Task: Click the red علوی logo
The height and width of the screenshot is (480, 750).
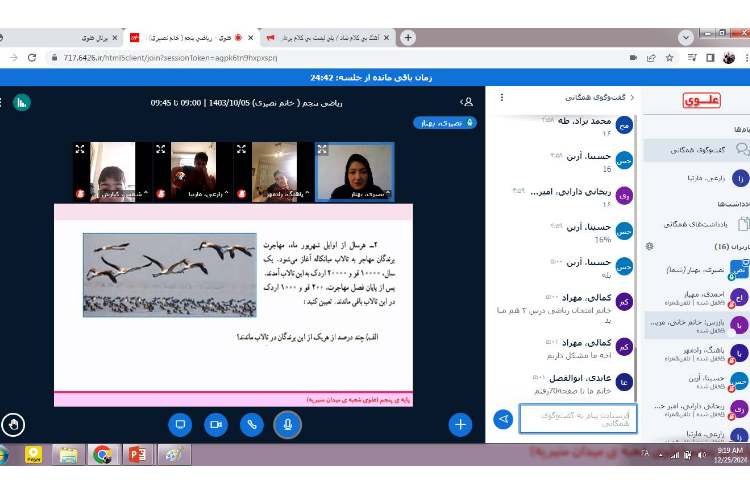Action: (x=701, y=100)
